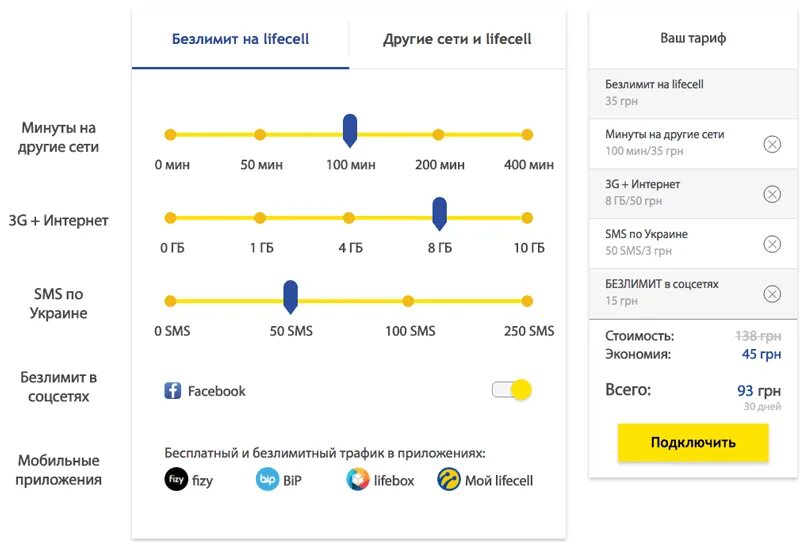This screenshot has height=542, width=800.
Task: Select 250 SMS on SMS slider
Action: pyautogui.click(x=528, y=301)
